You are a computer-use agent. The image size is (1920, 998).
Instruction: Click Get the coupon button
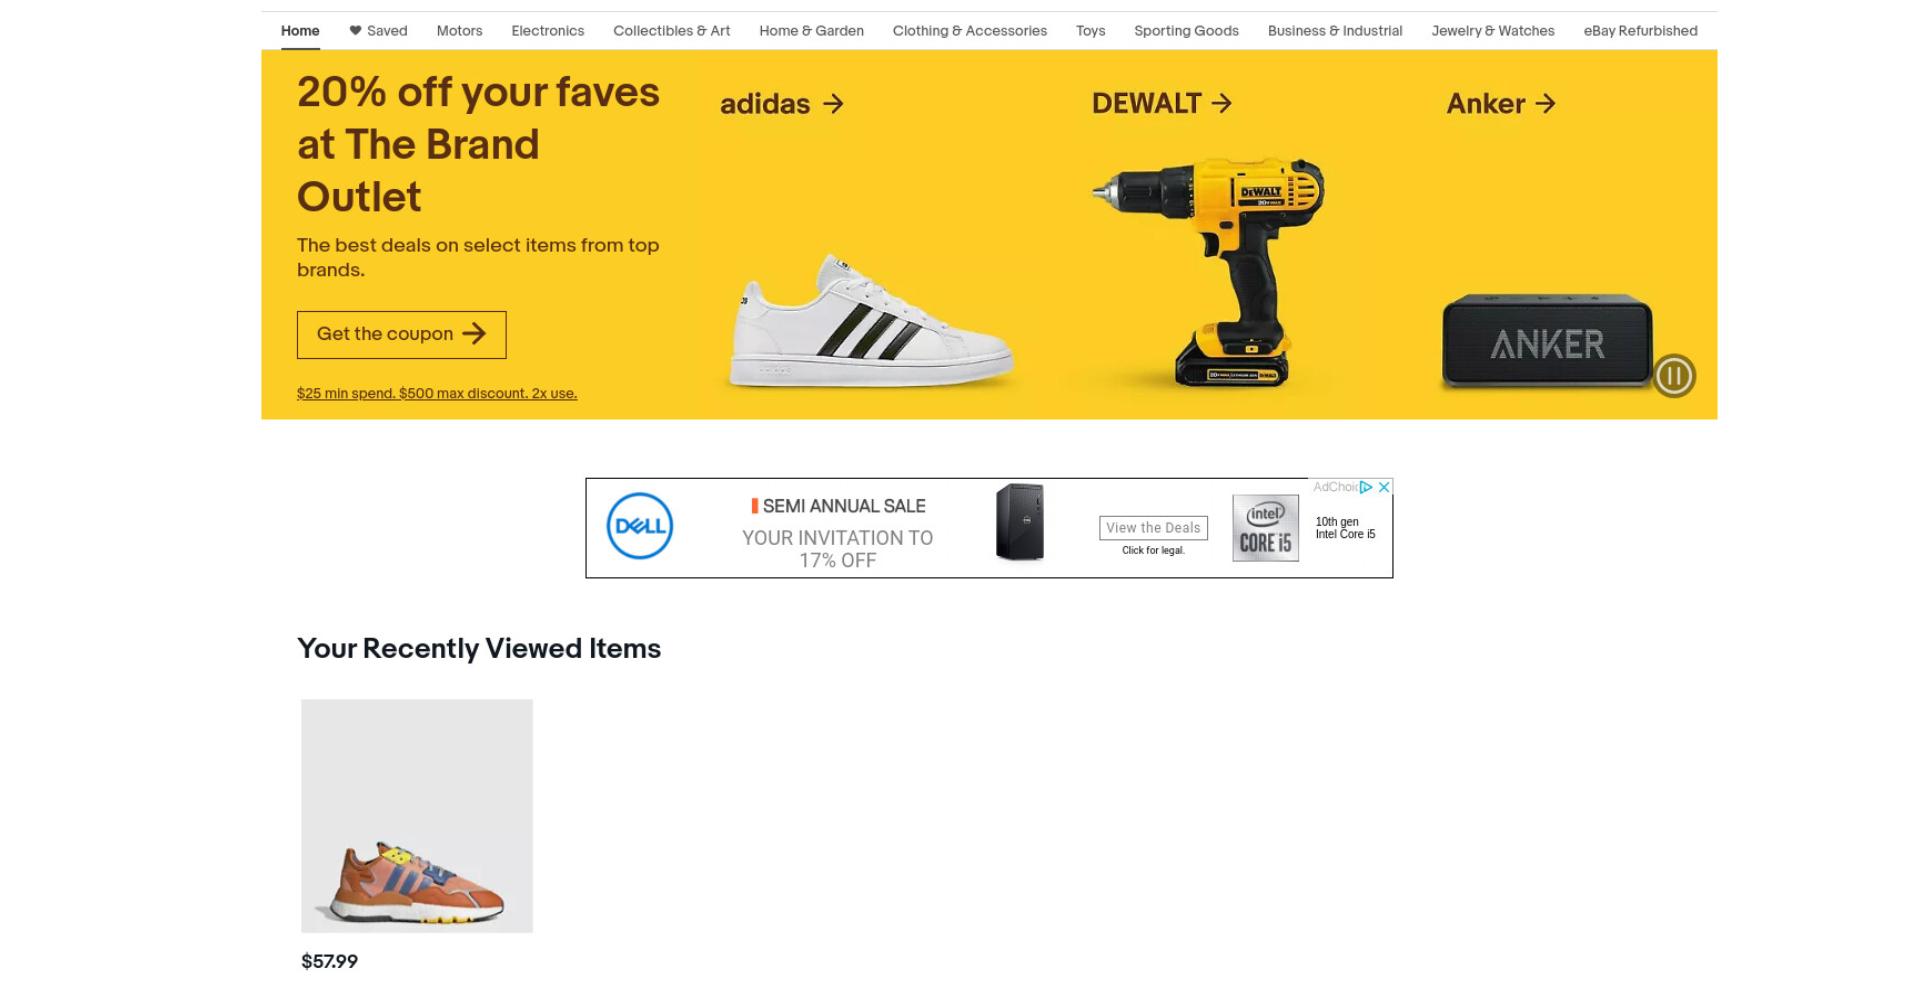coord(401,335)
